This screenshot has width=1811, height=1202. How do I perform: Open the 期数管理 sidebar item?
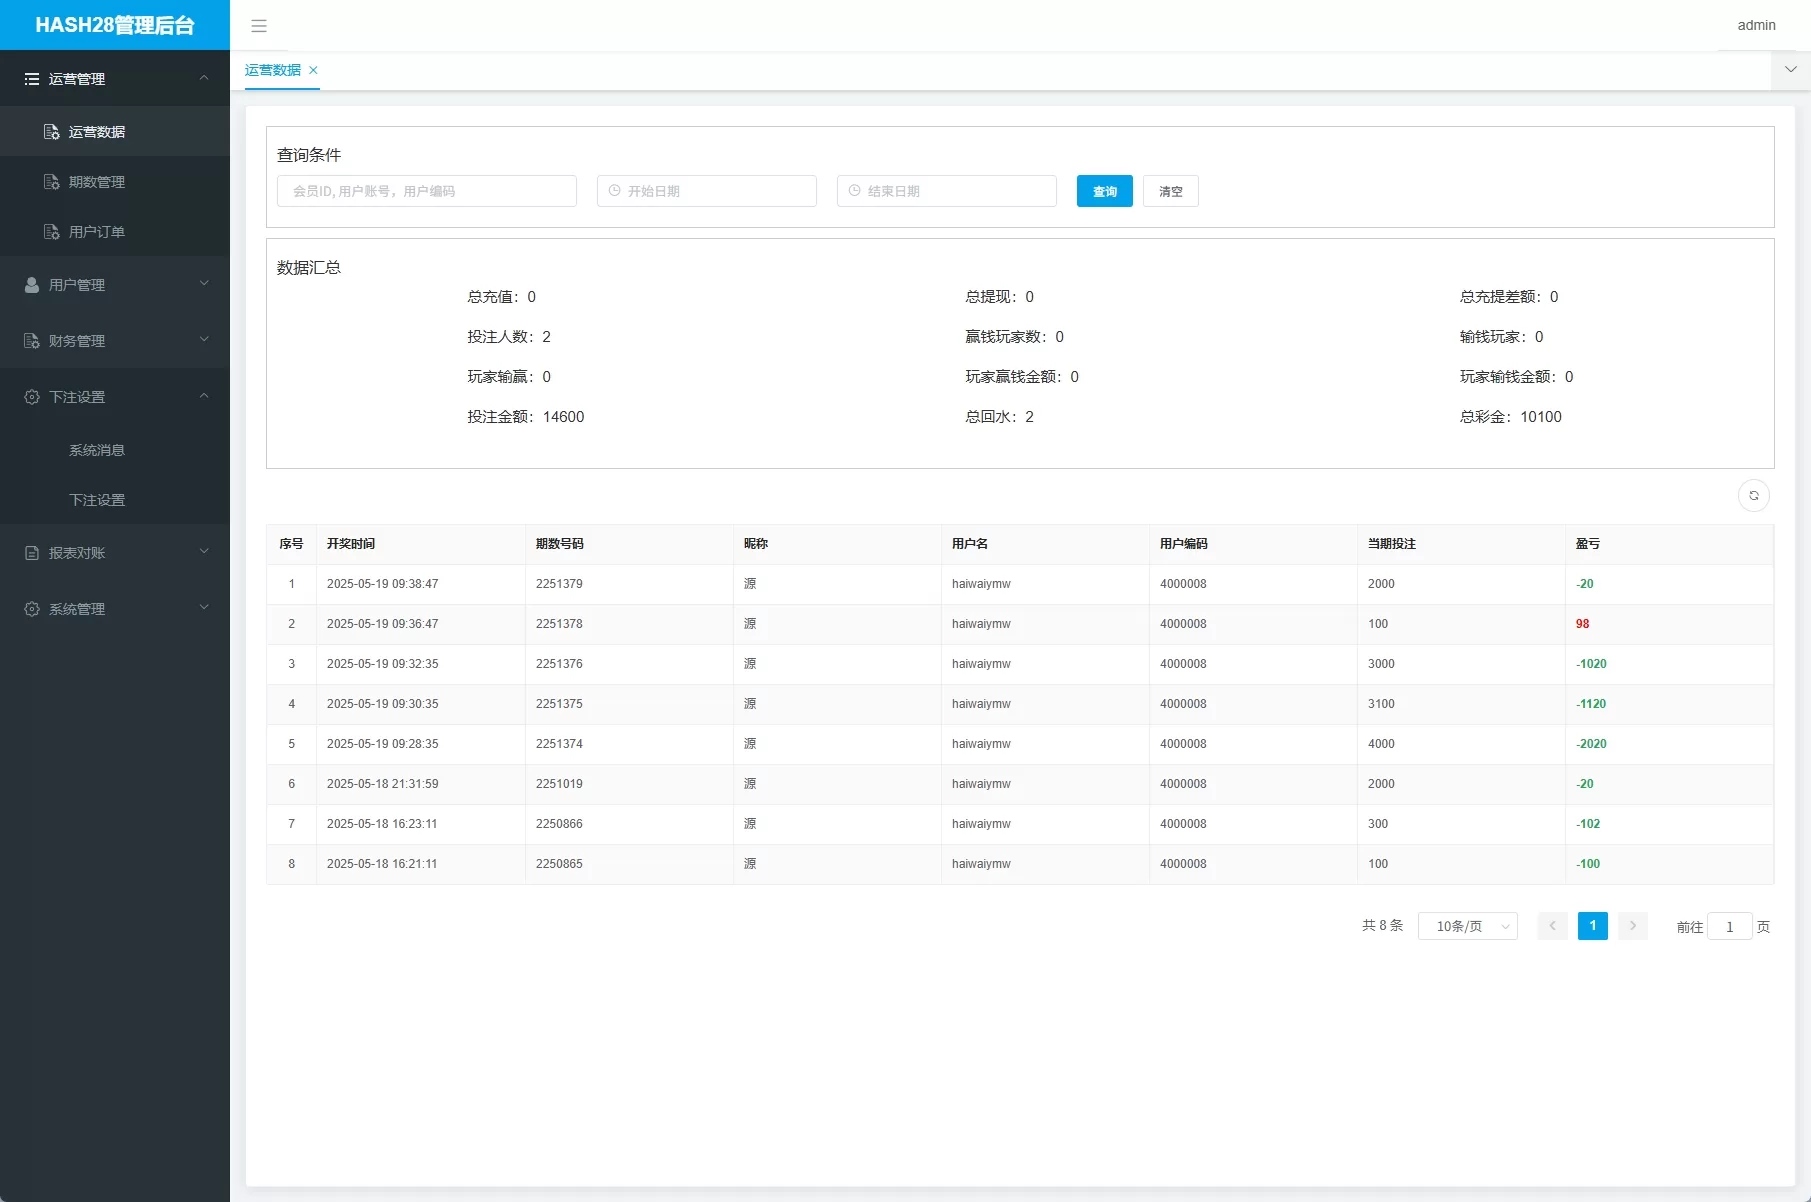(97, 182)
